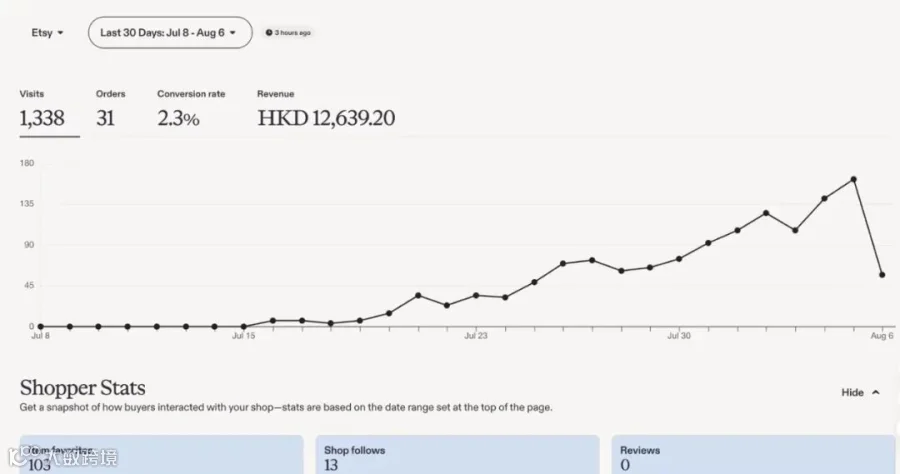The height and width of the screenshot is (474, 900).
Task: Click the Shopper Stats heading
Action: click(83, 388)
